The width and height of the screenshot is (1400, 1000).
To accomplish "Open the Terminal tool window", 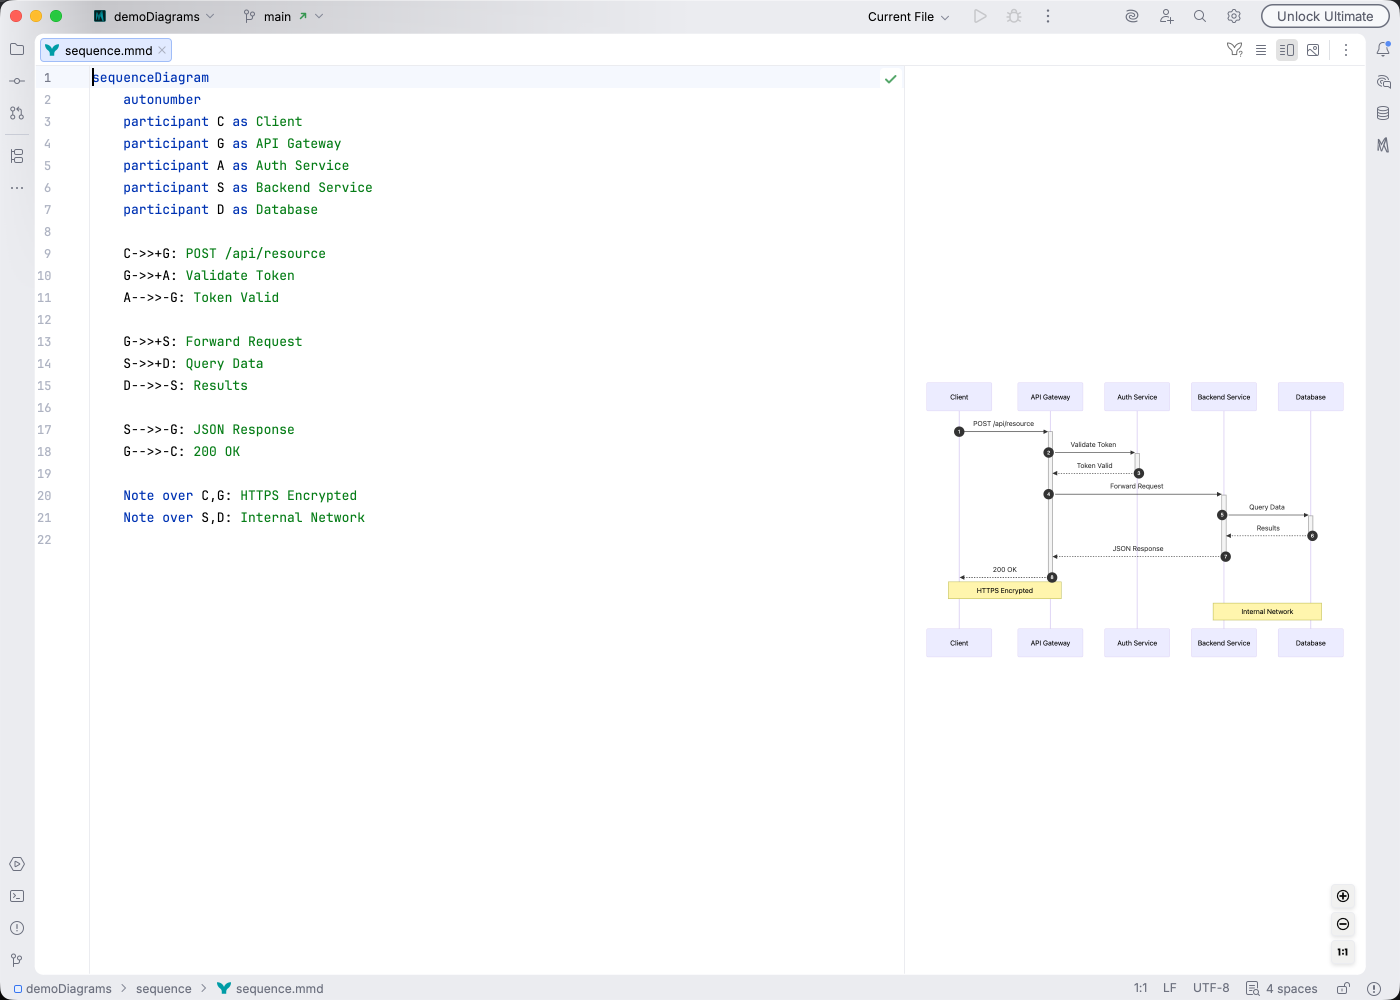I will (x=16, y=896).
